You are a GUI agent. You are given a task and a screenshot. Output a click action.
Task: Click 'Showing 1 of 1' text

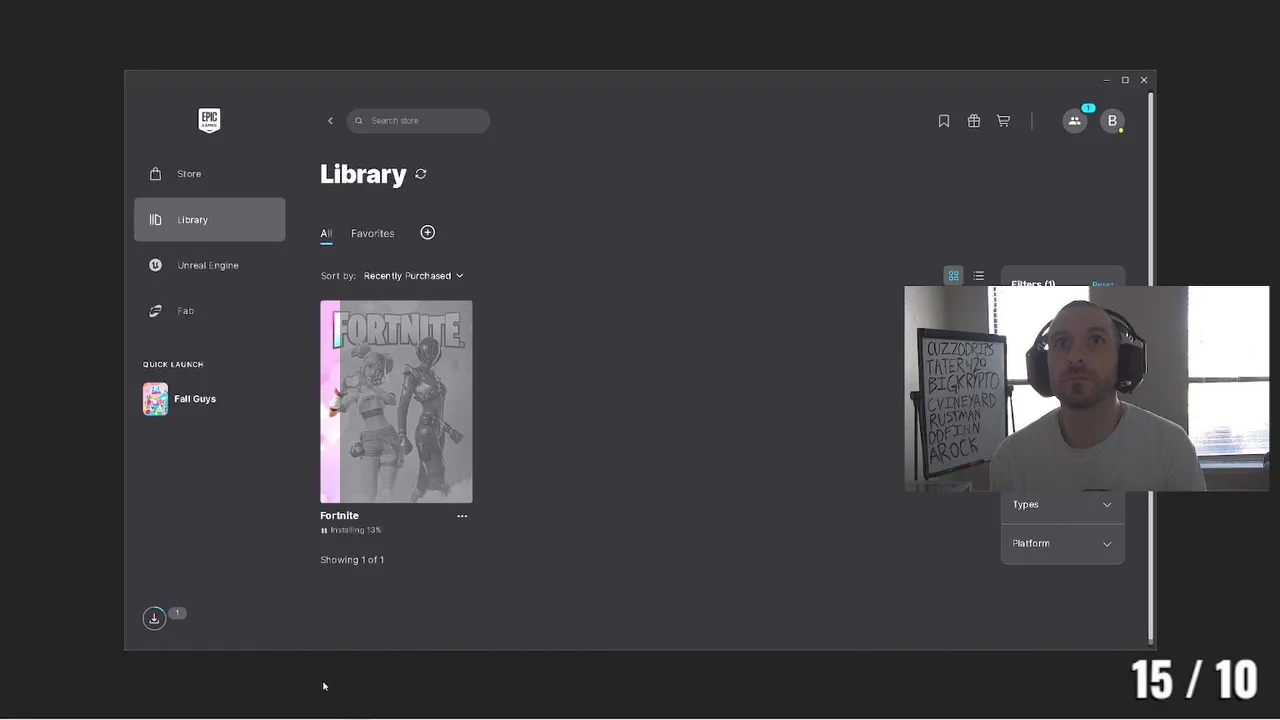[x=352, y=560]
